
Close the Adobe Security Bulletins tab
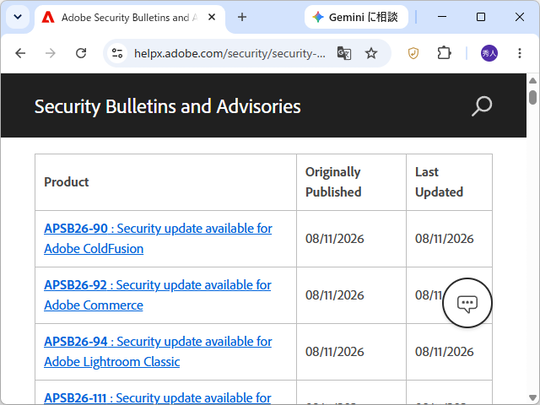coord(212,17)
